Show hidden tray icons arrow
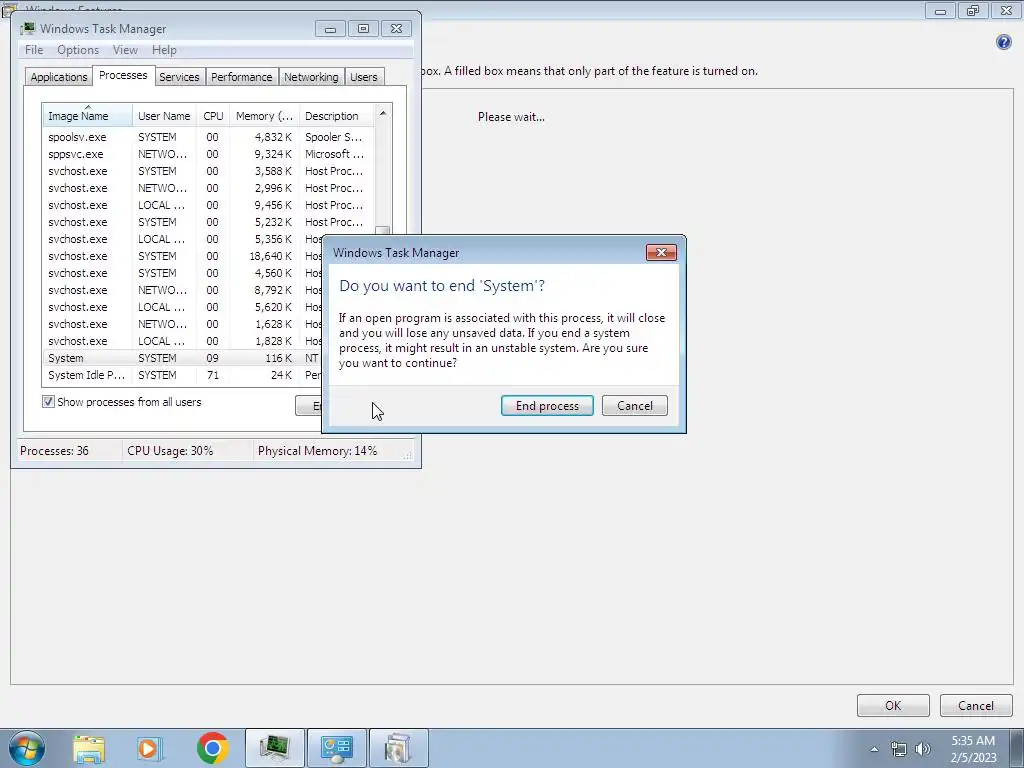 874,749
